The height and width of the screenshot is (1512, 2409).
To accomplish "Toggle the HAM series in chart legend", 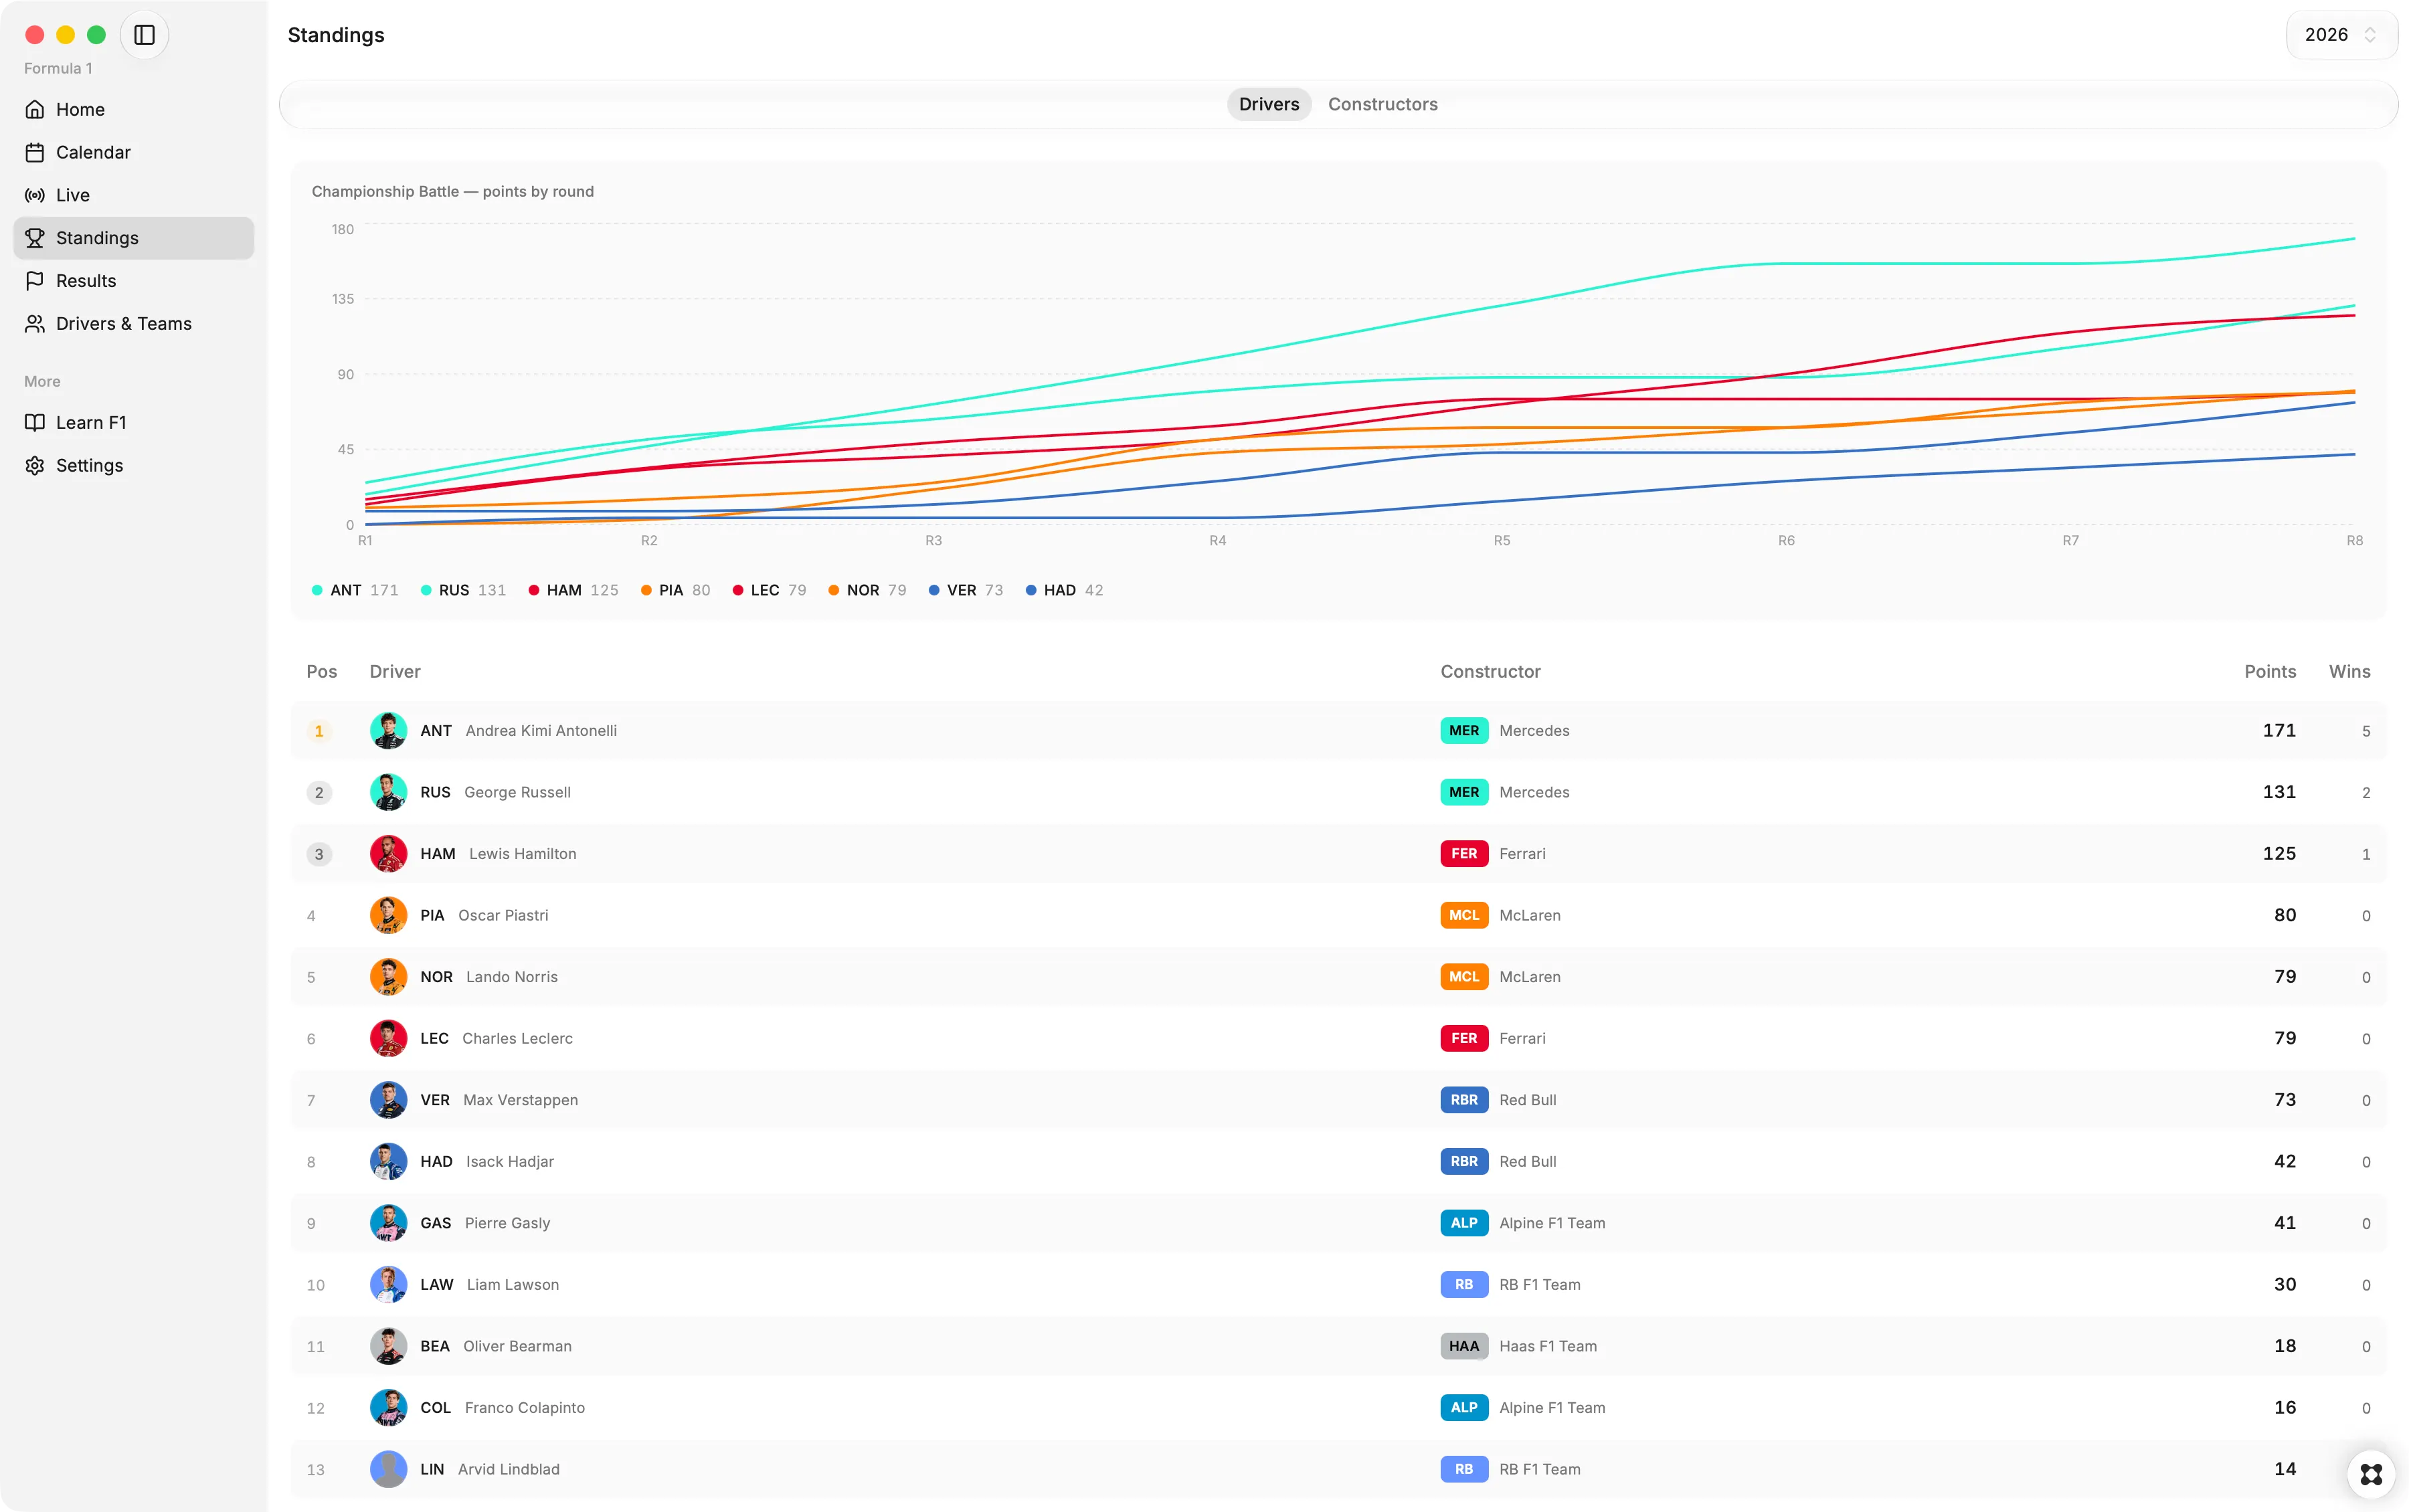I will [573, 590].
